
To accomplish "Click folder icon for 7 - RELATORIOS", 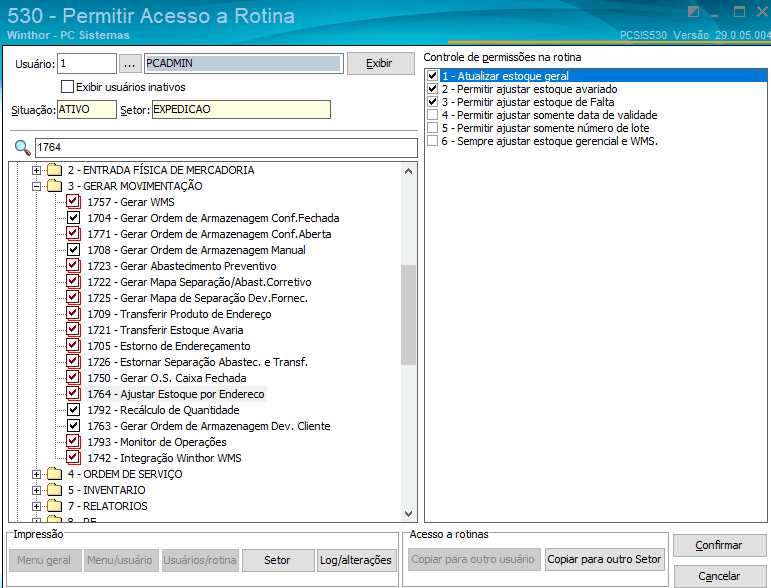I will [54, 506].
